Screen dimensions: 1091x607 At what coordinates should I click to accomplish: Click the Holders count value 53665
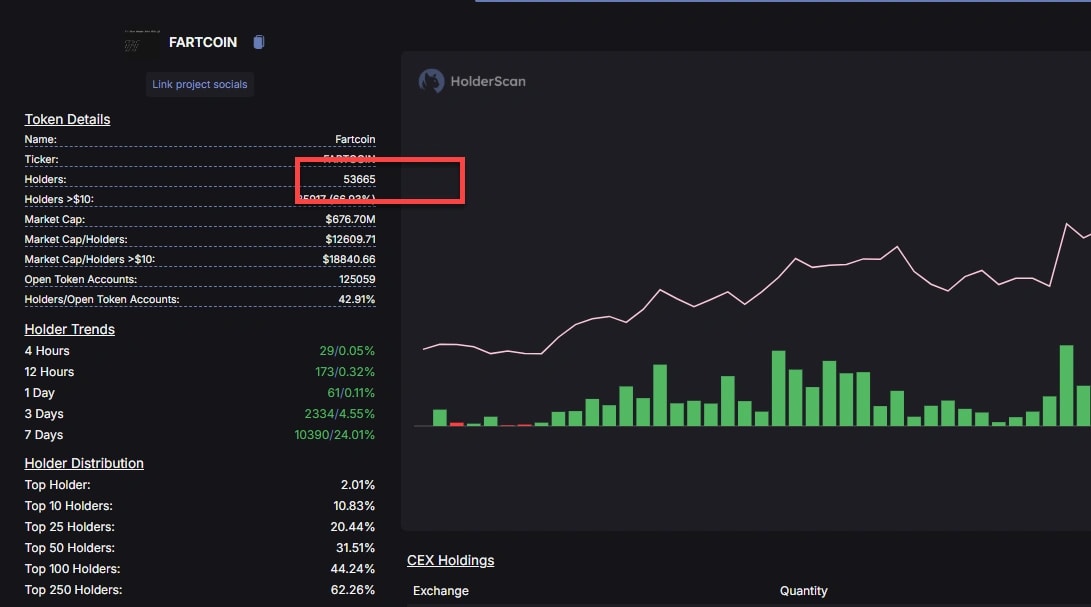pyautogui.click(x=358, y=179)
